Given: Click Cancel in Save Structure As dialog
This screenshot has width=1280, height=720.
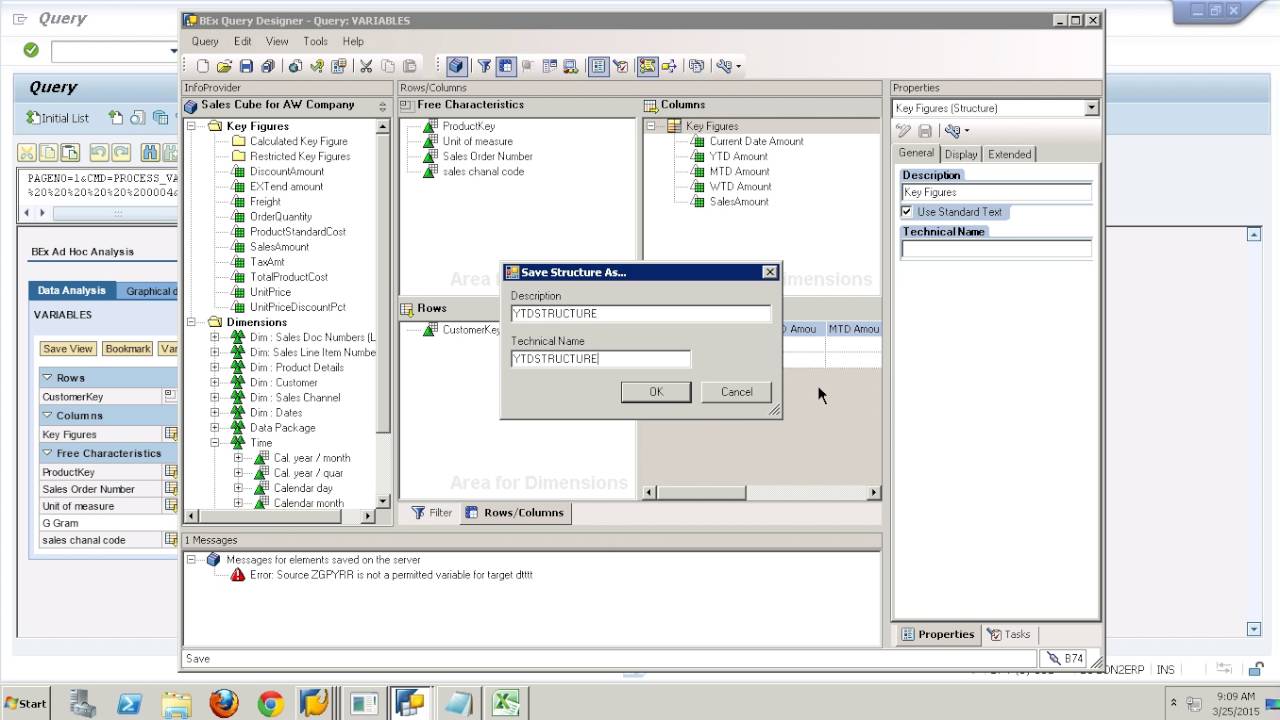Looking at the screenshot, I should tap(737, 392).
